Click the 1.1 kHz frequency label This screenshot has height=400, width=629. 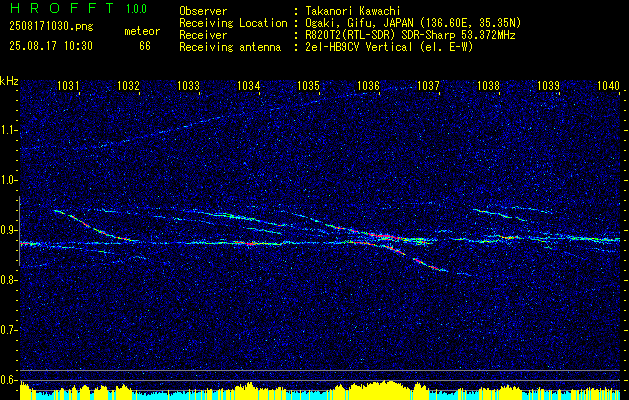point(9,130)
